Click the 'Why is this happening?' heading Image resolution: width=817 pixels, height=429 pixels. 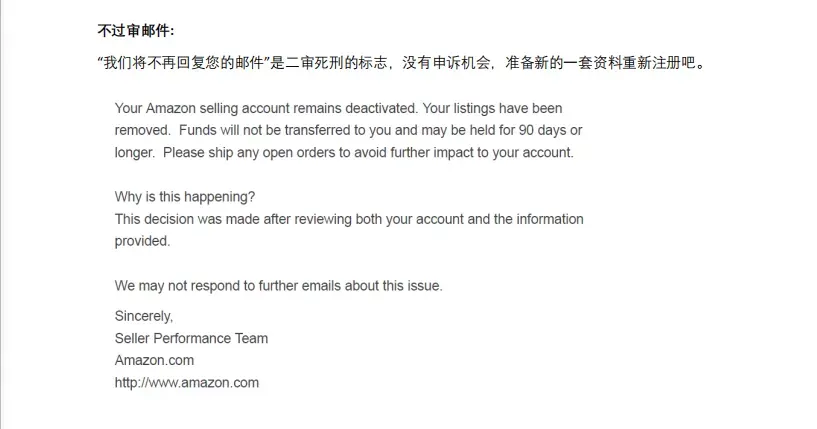[185, 197]
